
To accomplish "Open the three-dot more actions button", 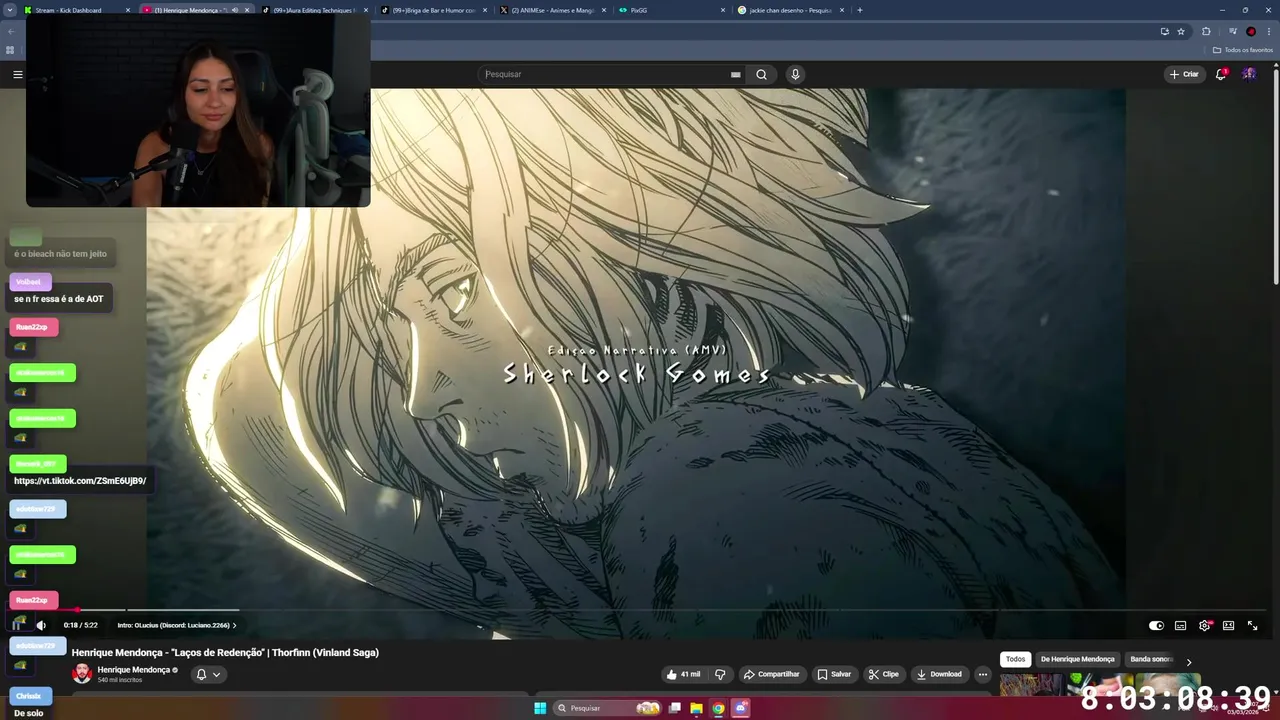I will (982, 674).
